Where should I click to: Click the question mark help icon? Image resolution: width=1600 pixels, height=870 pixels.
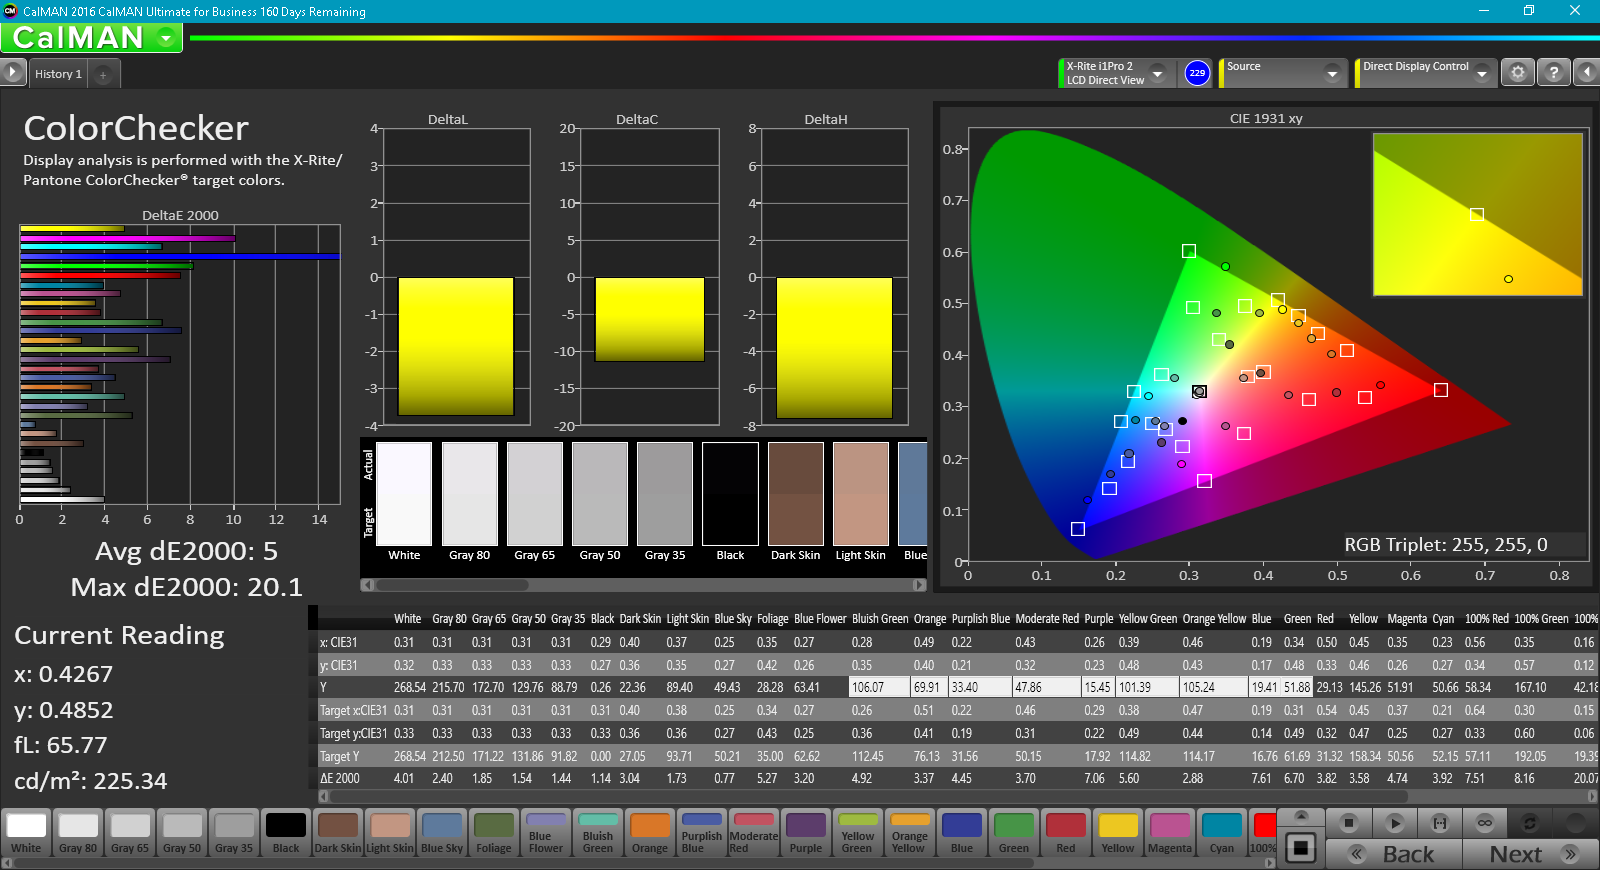click(1553, 73)
